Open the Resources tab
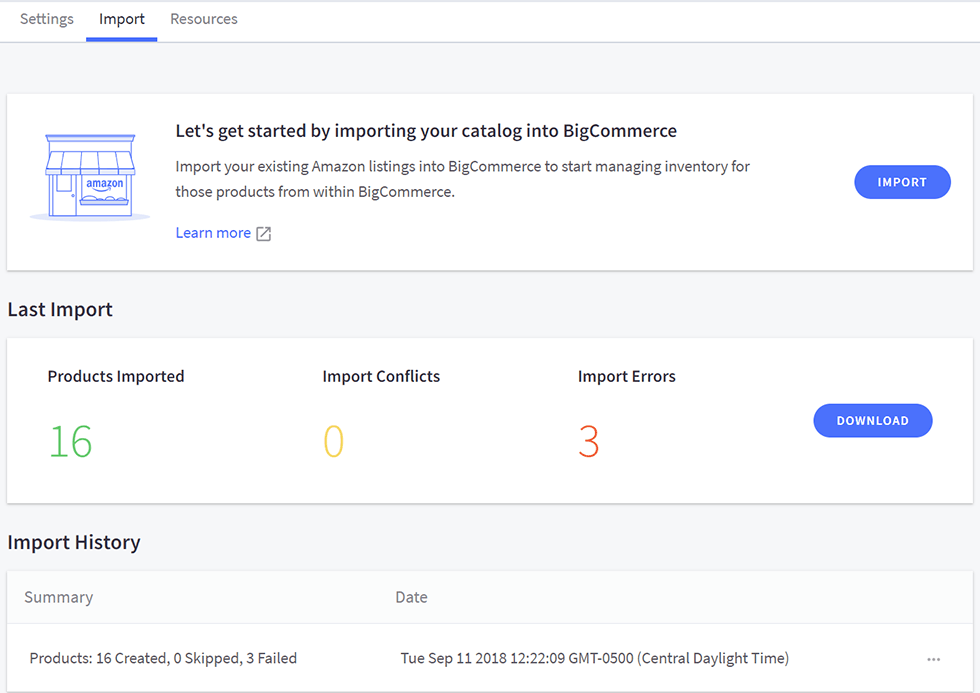The height and width of the screenshot is (693, 980). (203, 18)
